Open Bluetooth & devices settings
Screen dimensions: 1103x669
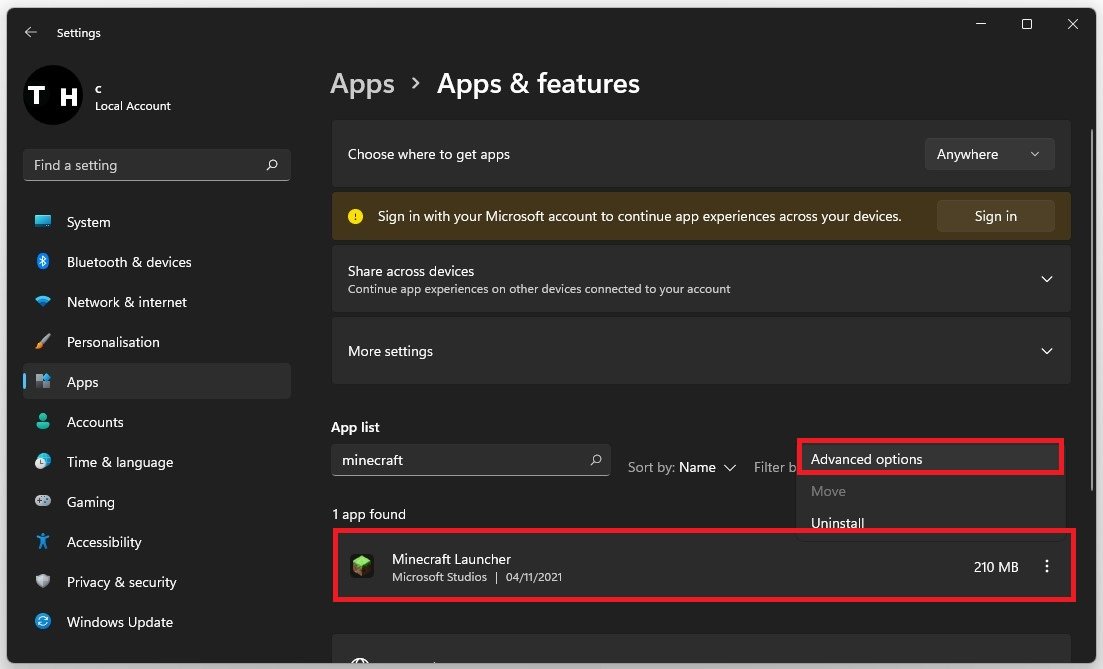[x=128, y=262]
